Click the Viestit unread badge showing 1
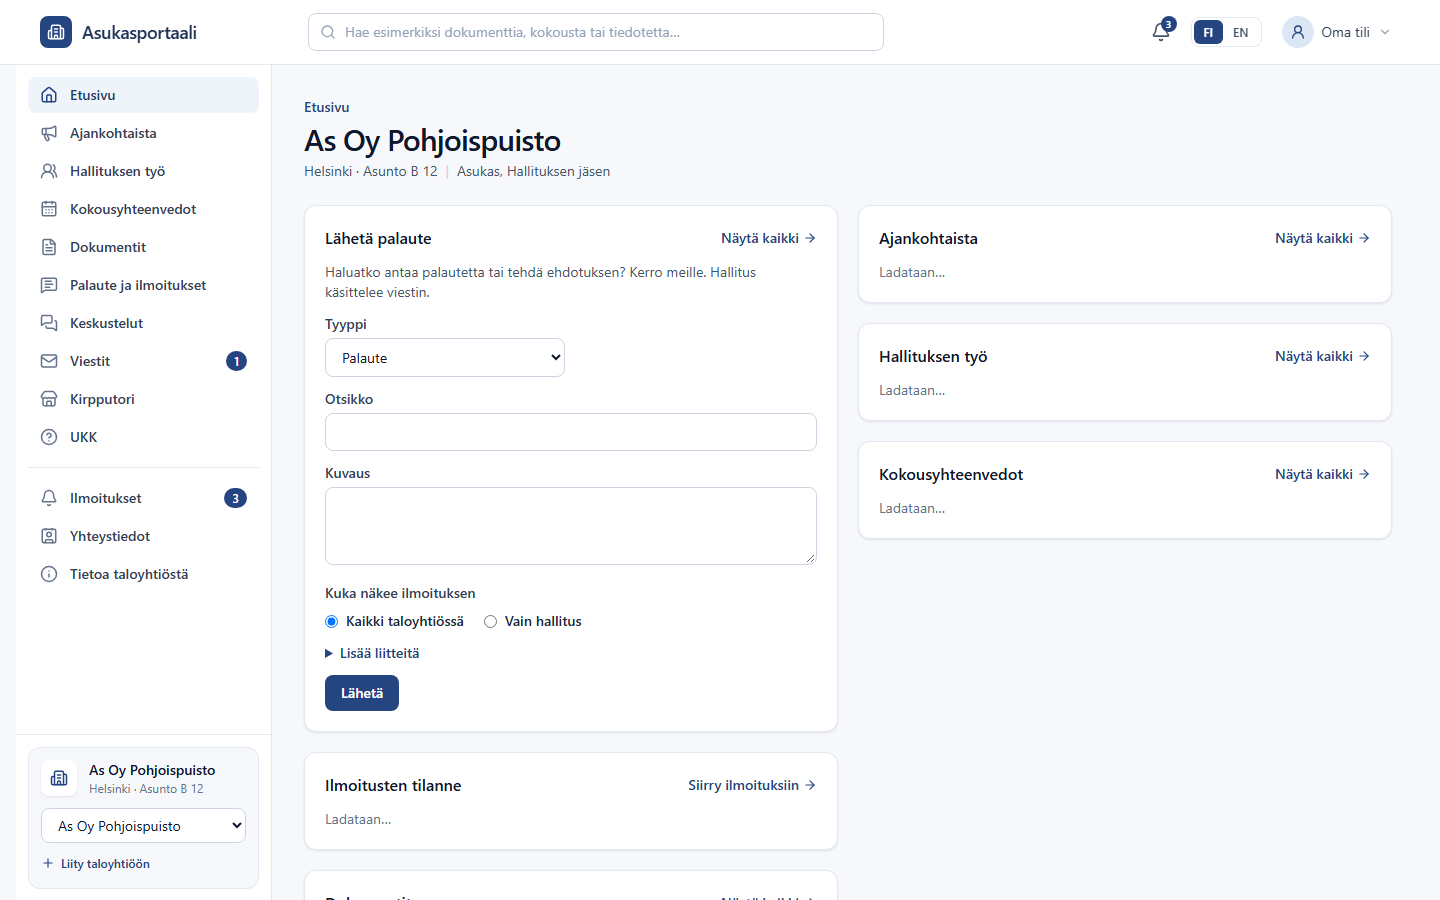1440x900 pixels. coord(236,361)
